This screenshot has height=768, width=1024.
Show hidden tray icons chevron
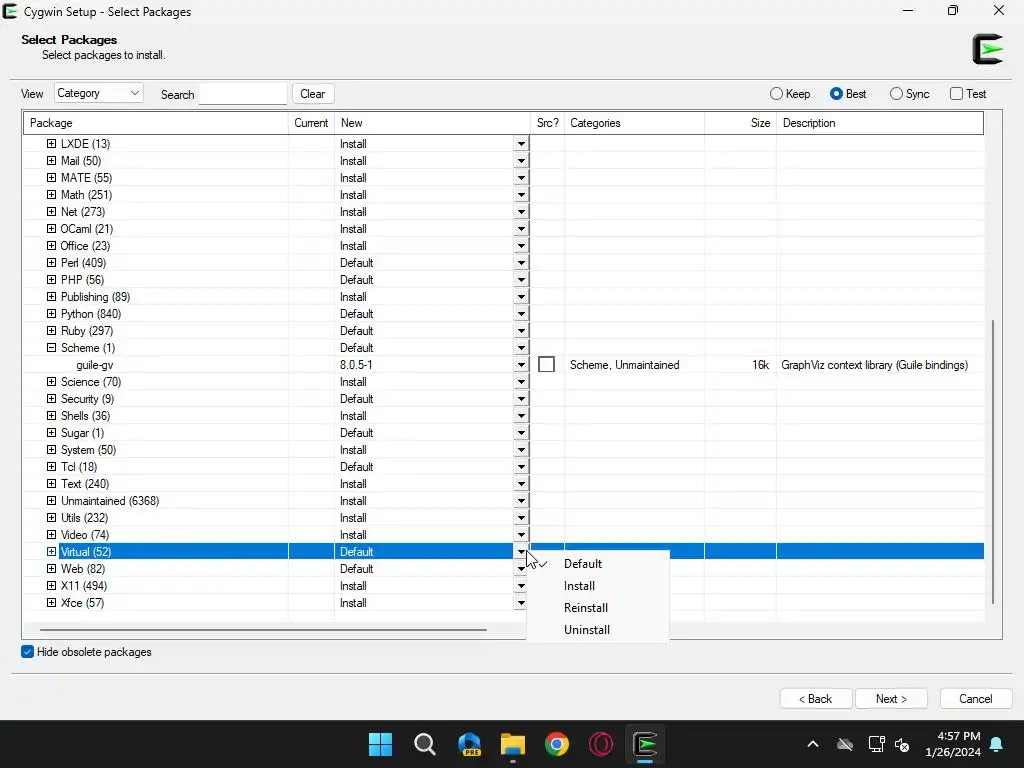813,744
